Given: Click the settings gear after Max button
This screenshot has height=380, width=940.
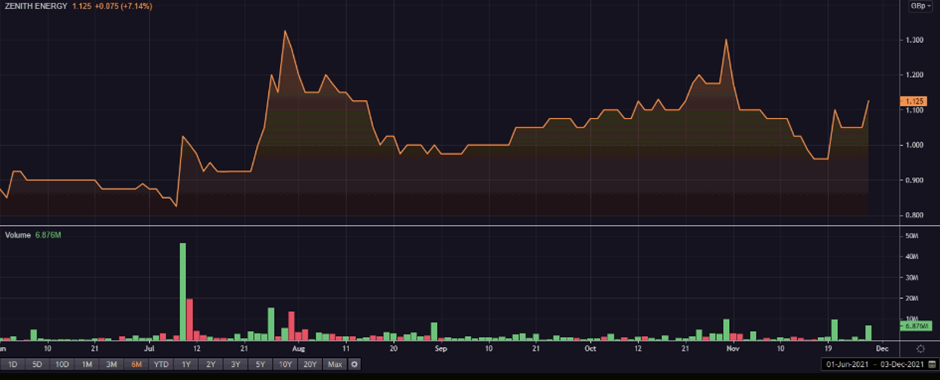Looking at the screenshot, I should tap(354, 364).
